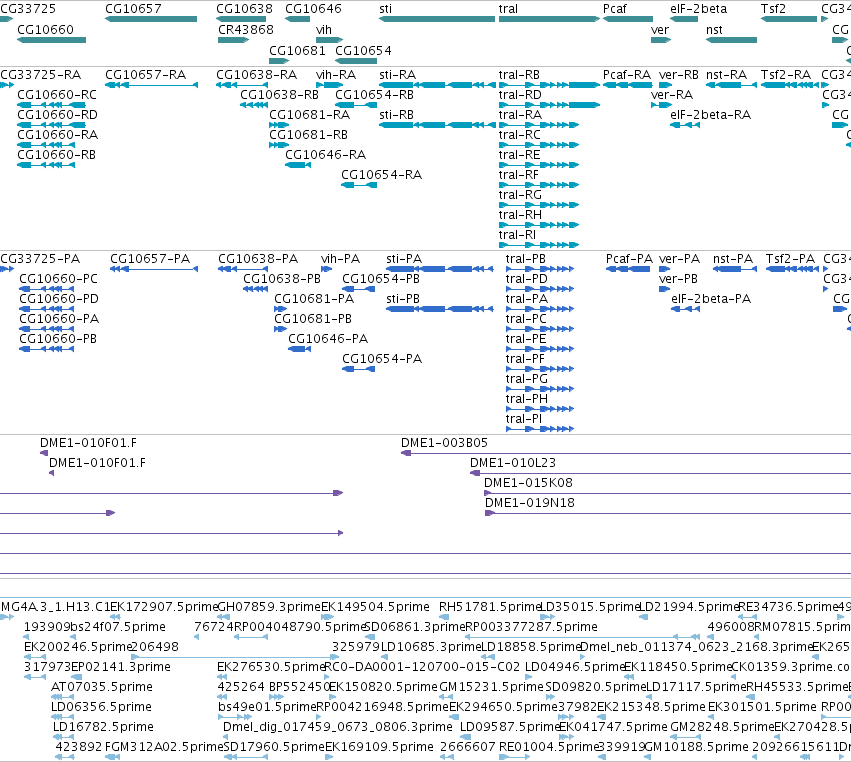
Task: Select the CG10660-PC protein feature
Action: (x=47, y=289)
